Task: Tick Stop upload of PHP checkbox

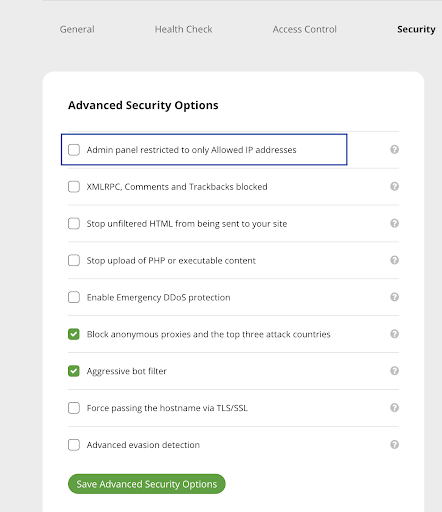Action: 74,260
